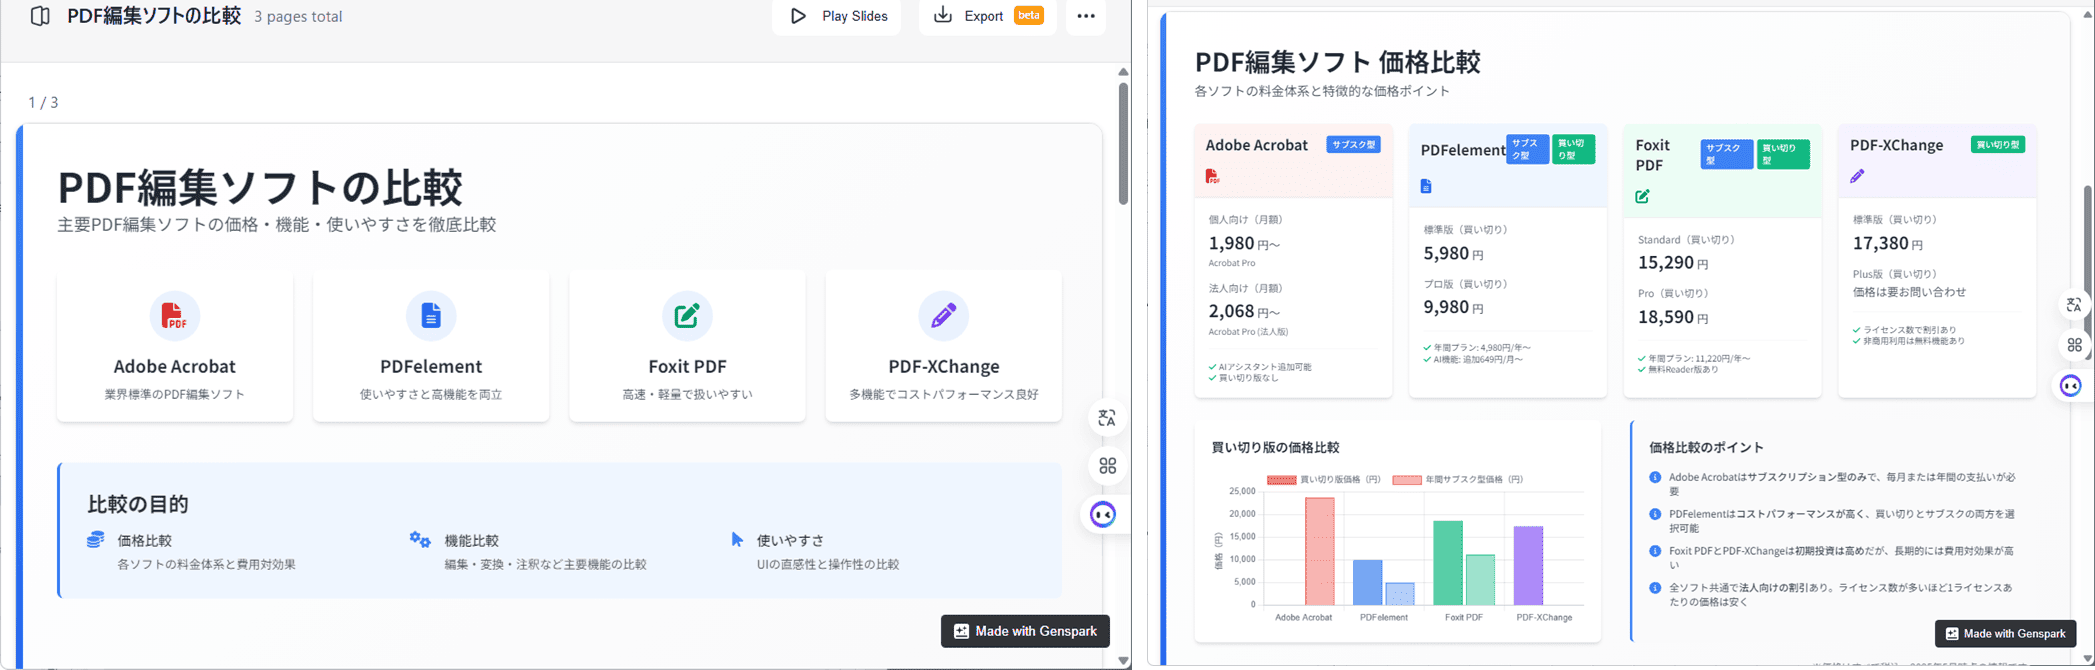The height and width of the screenshot is (670, 2095).
Task: Select the PDFelement card title on the title slide
Action: [431, 366]
